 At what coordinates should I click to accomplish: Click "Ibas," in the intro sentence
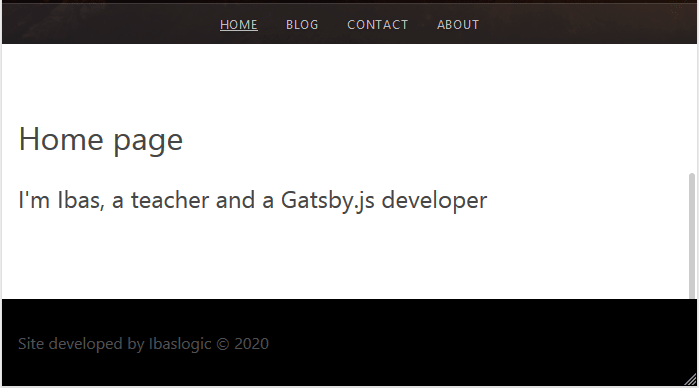81,200
